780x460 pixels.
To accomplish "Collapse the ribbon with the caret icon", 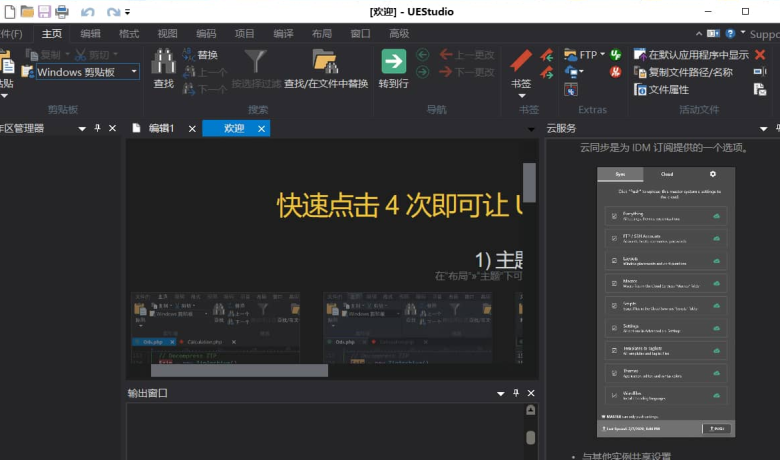I will pos(699,34).
